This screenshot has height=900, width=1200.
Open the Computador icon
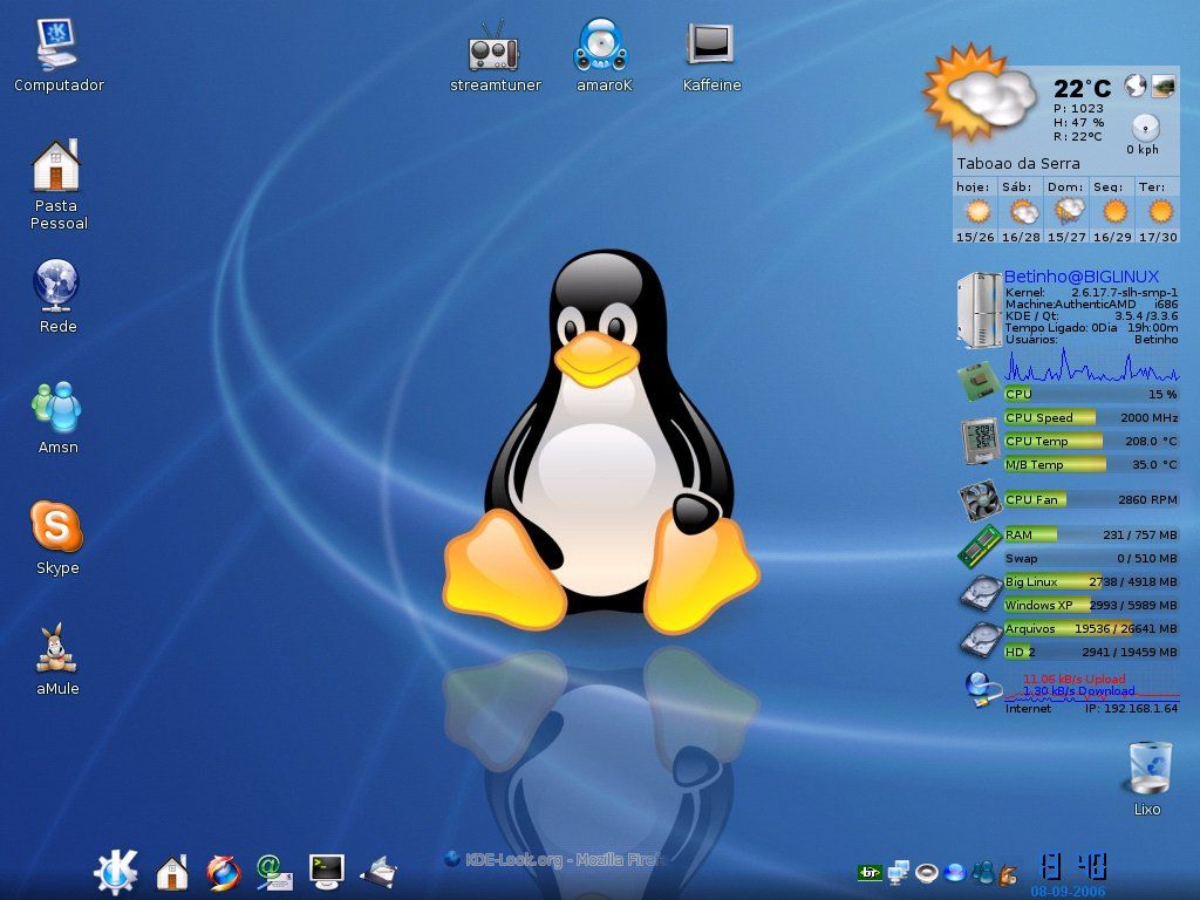tap(57, 45)
